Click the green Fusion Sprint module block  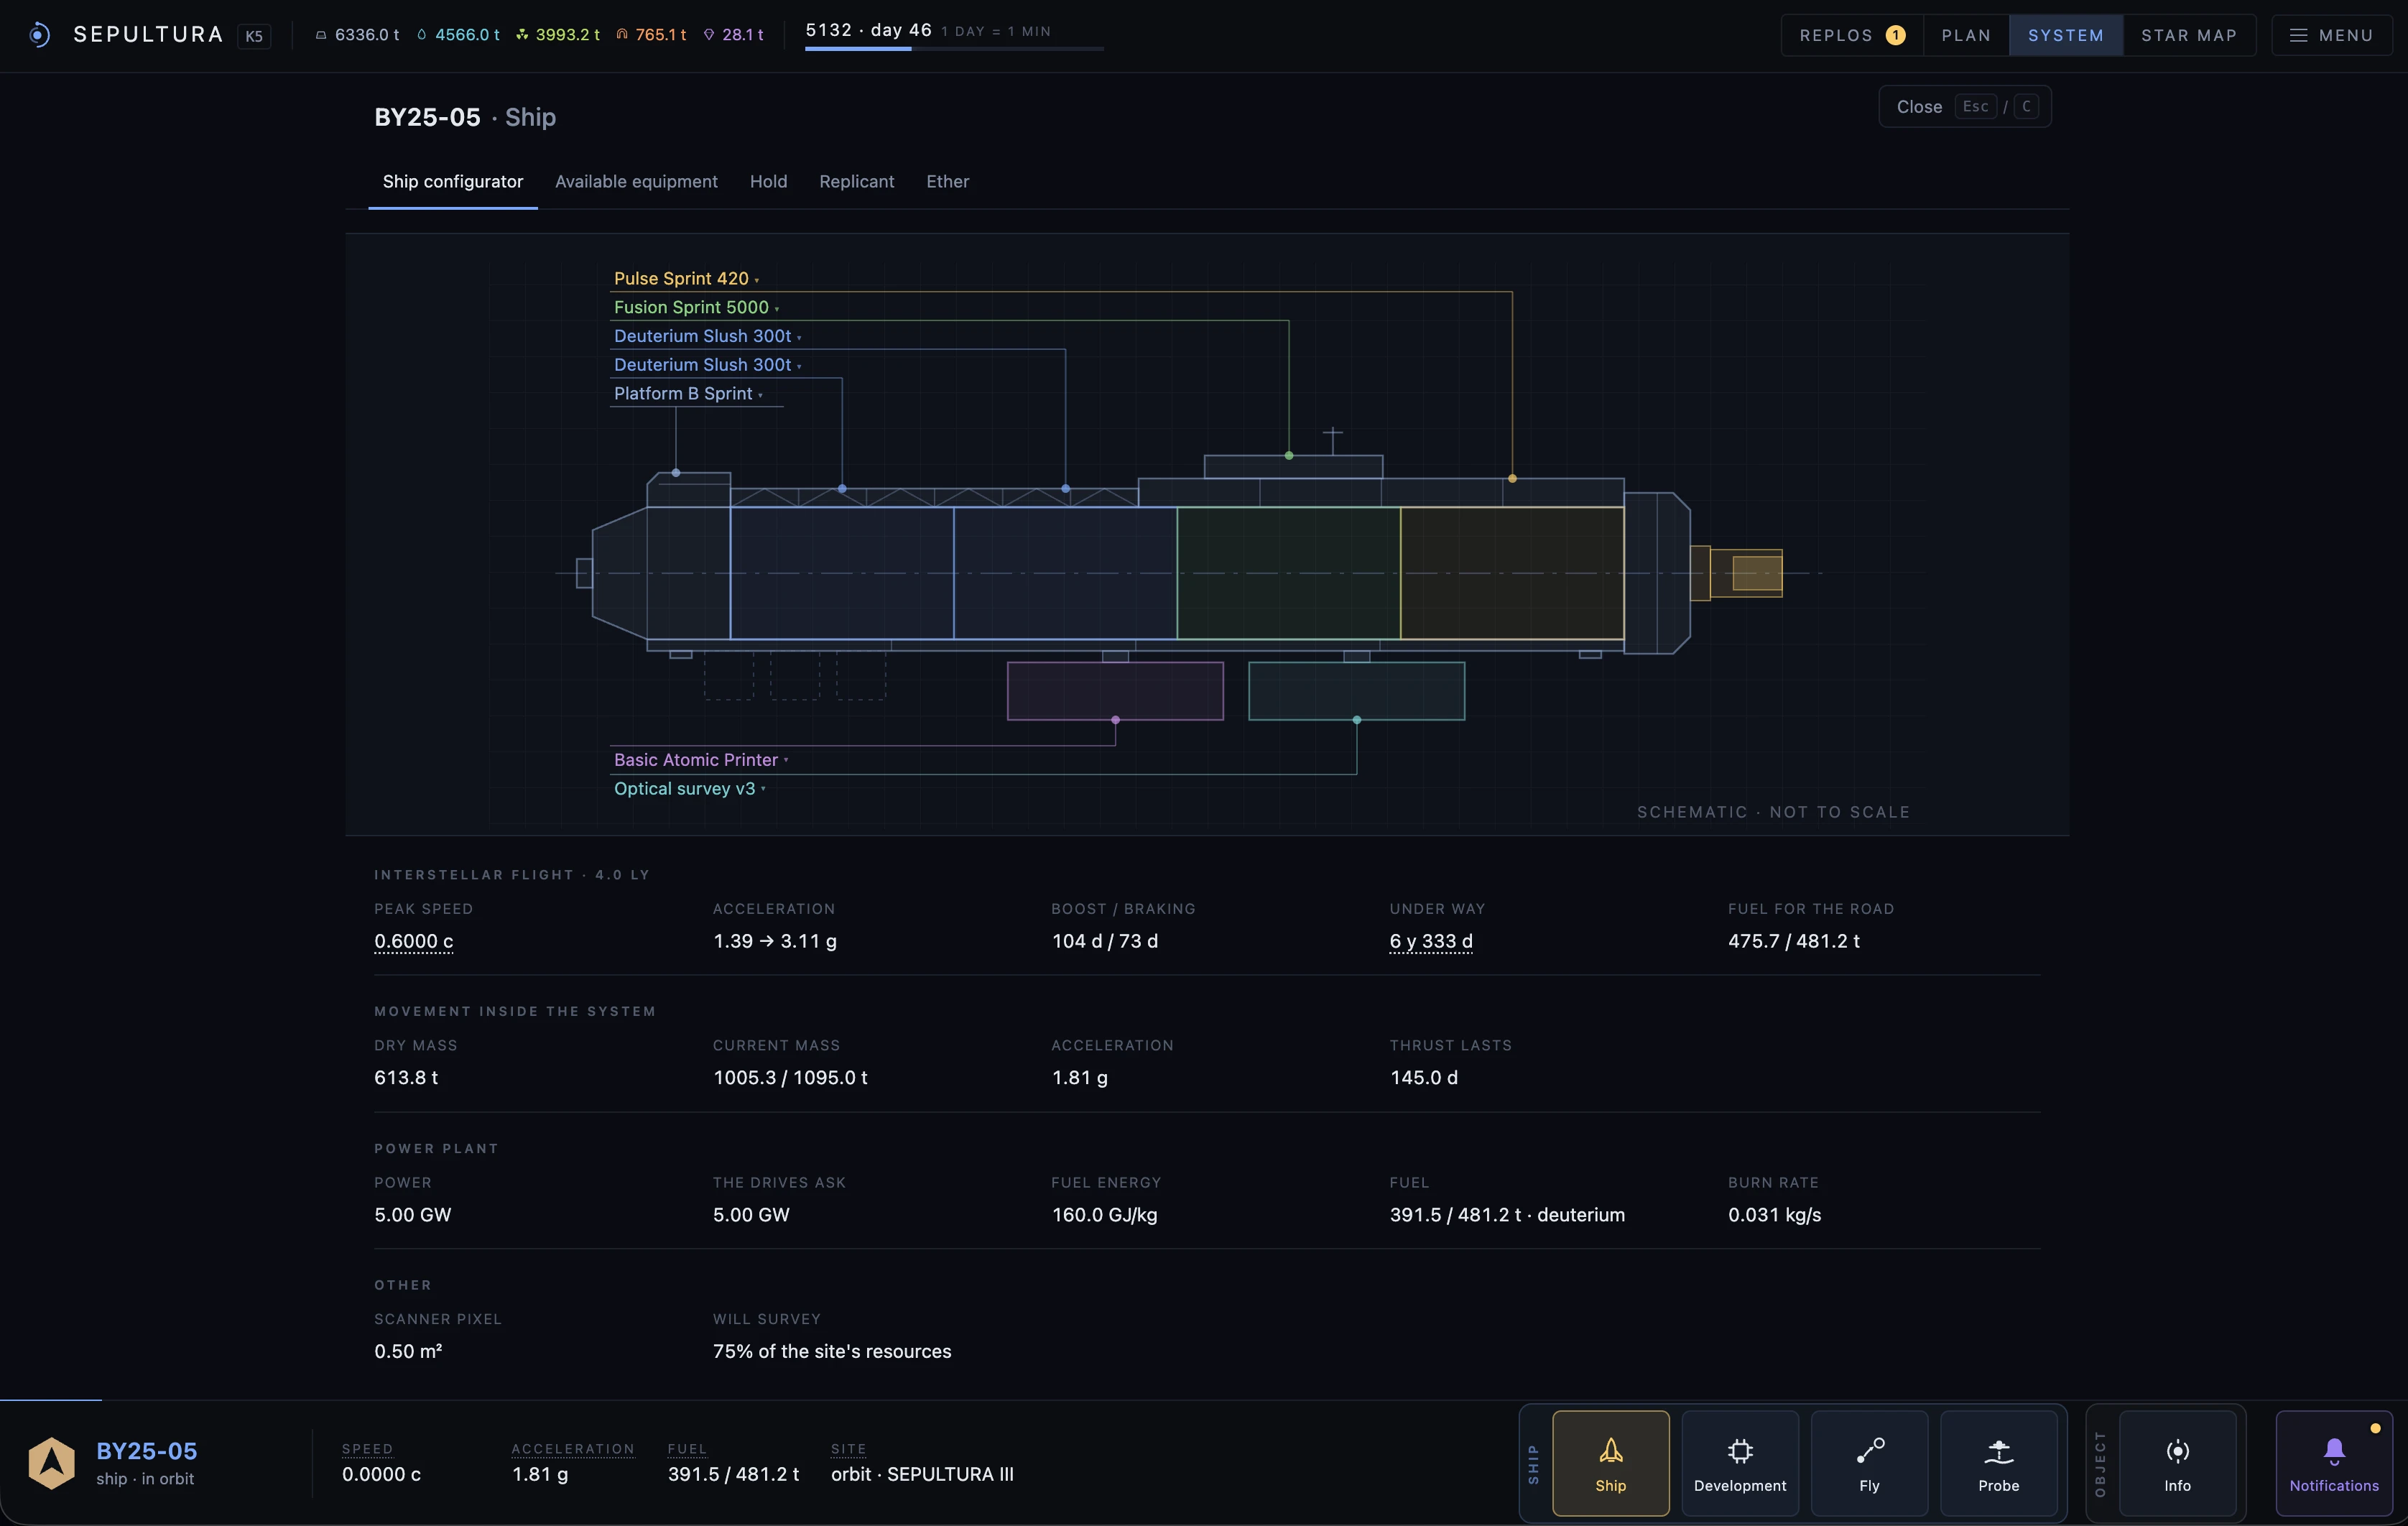[1288, 573]
